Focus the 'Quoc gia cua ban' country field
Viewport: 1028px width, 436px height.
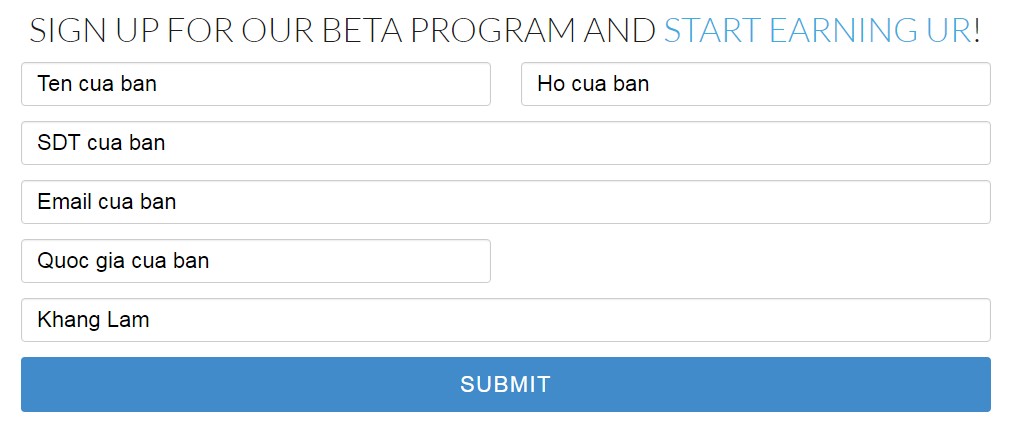click(255, 261)
